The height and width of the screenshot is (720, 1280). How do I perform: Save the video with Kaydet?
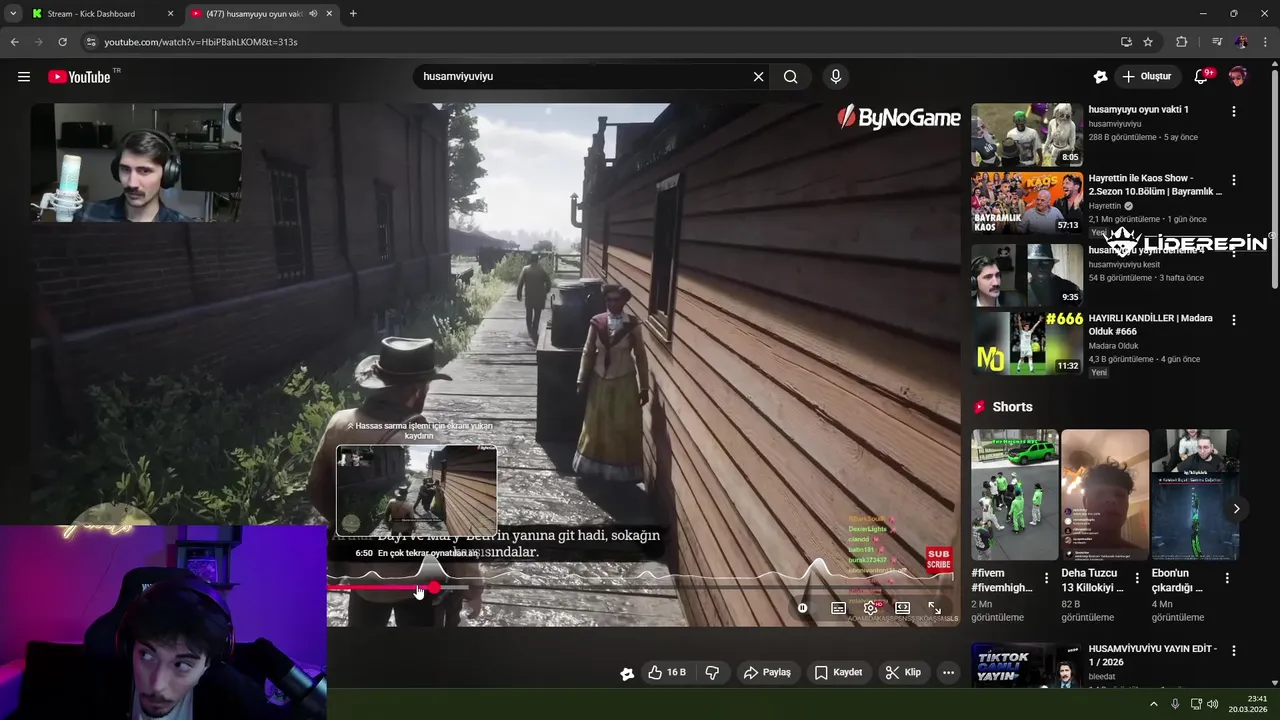tap(838, 673)
